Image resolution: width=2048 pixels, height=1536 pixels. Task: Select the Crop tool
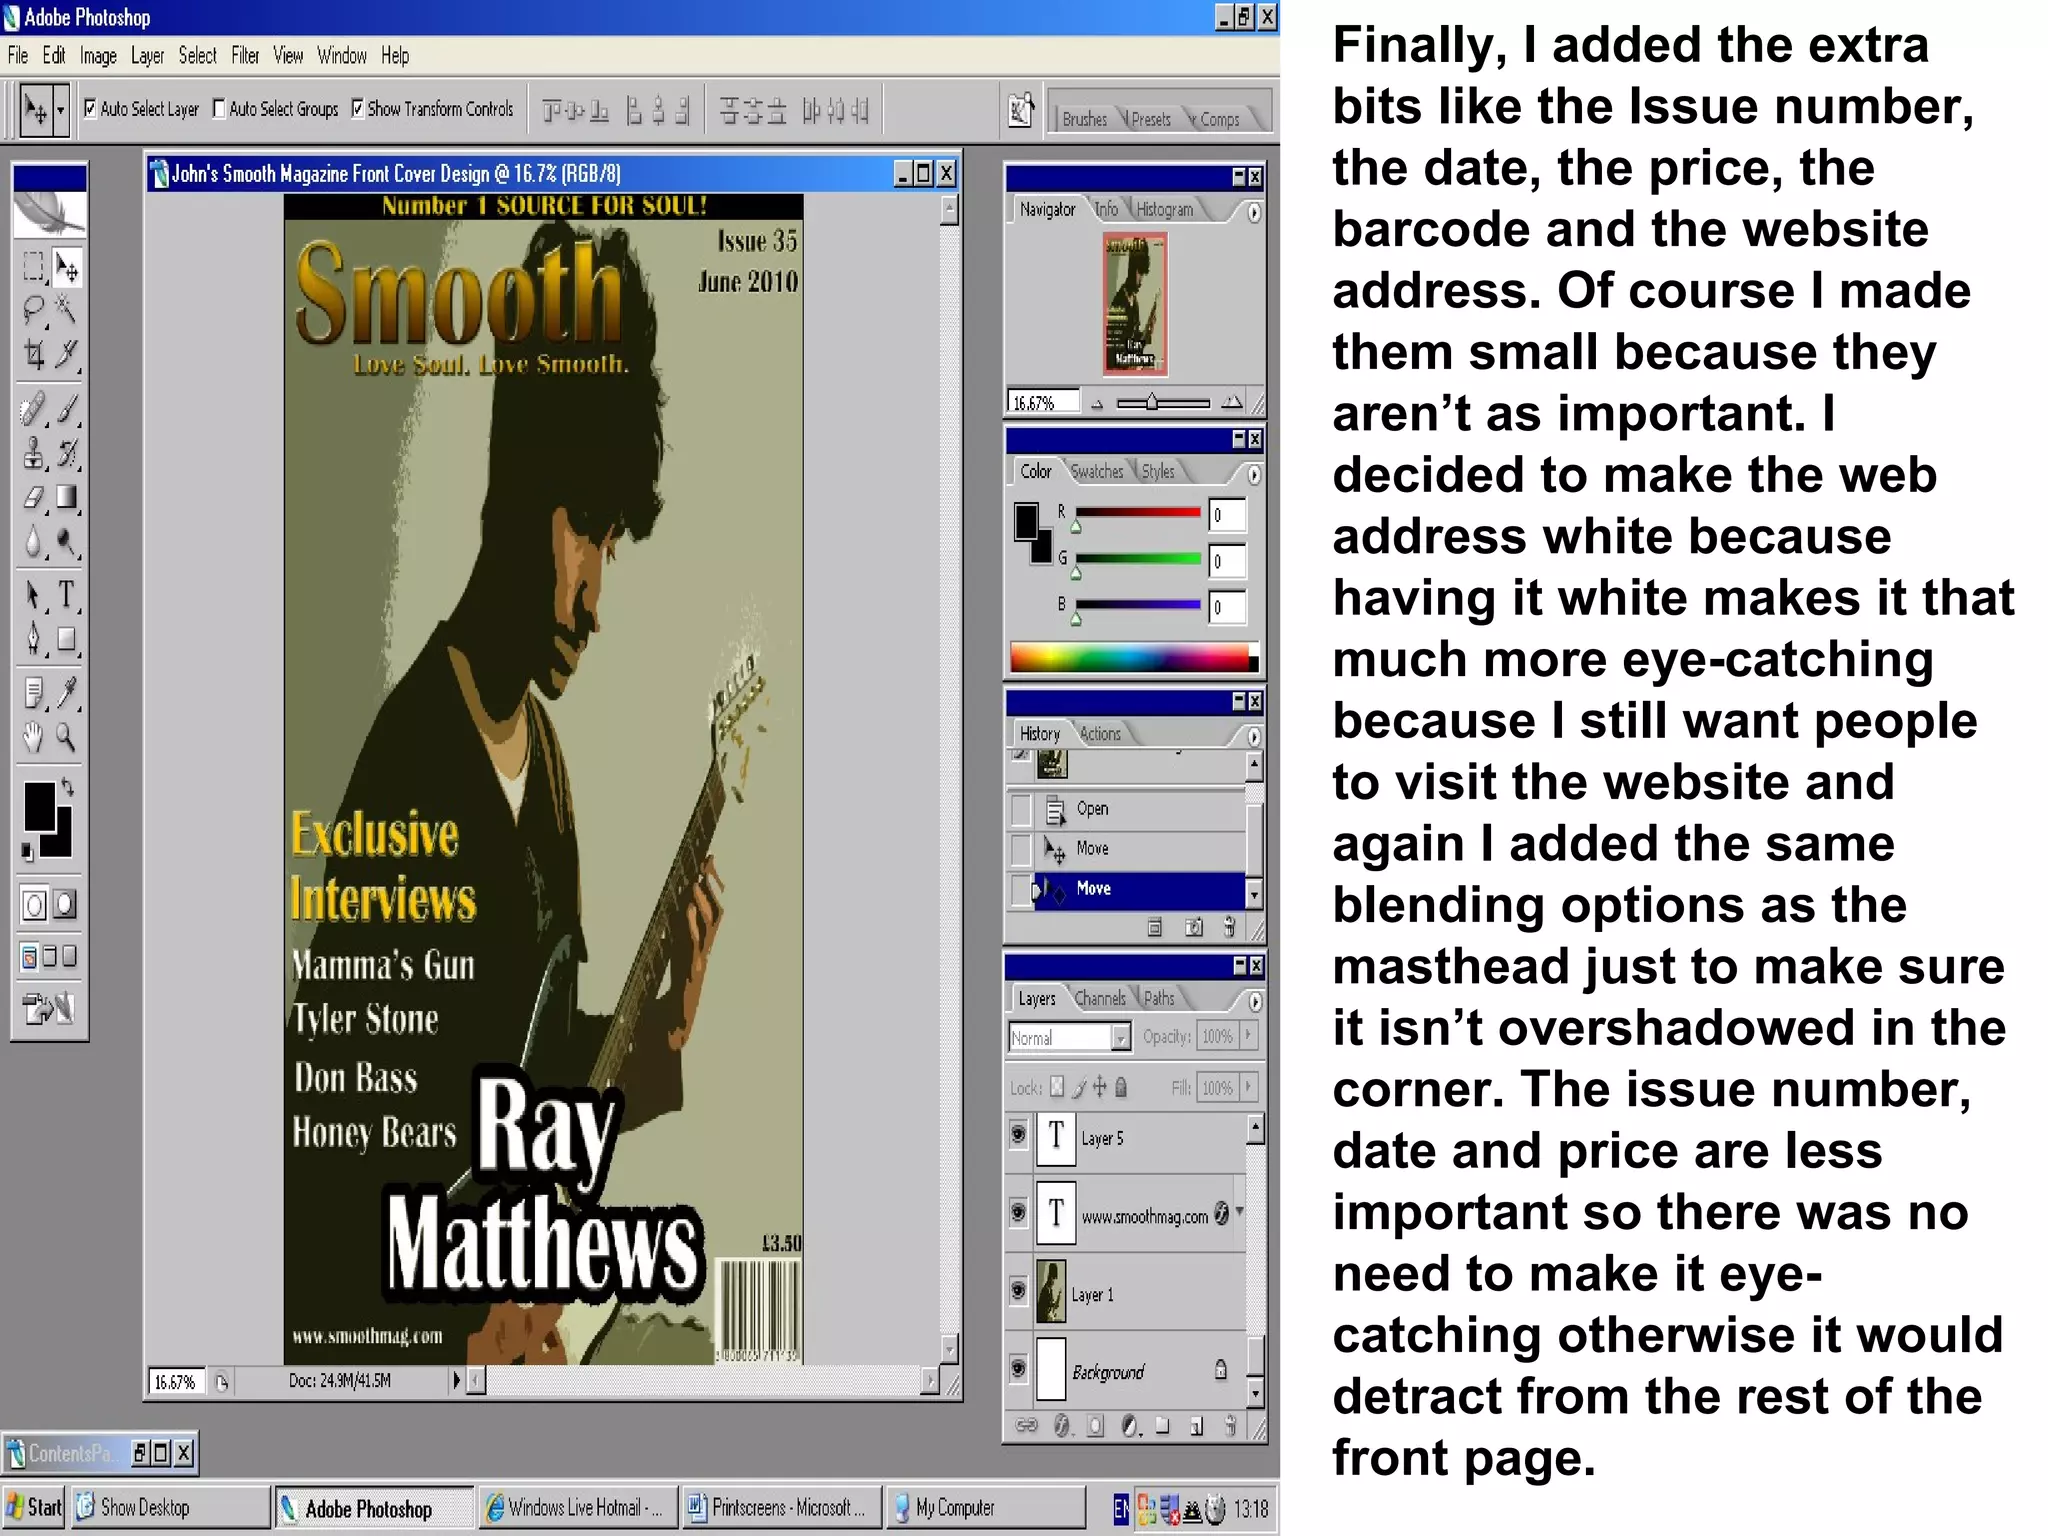pos(33,354)
